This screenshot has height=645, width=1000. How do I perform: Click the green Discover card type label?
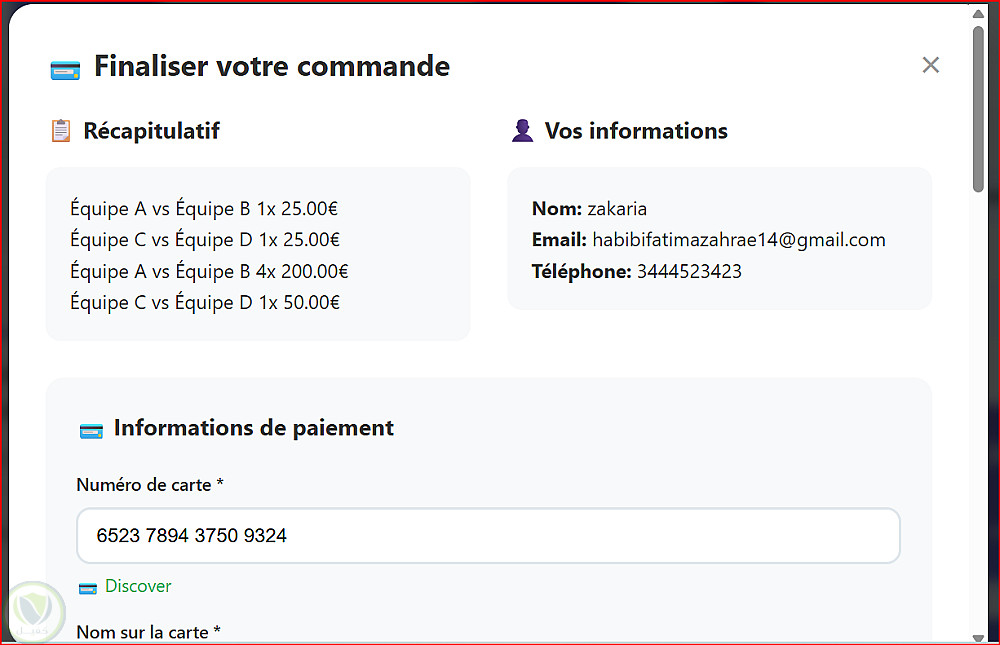point(138,586)
